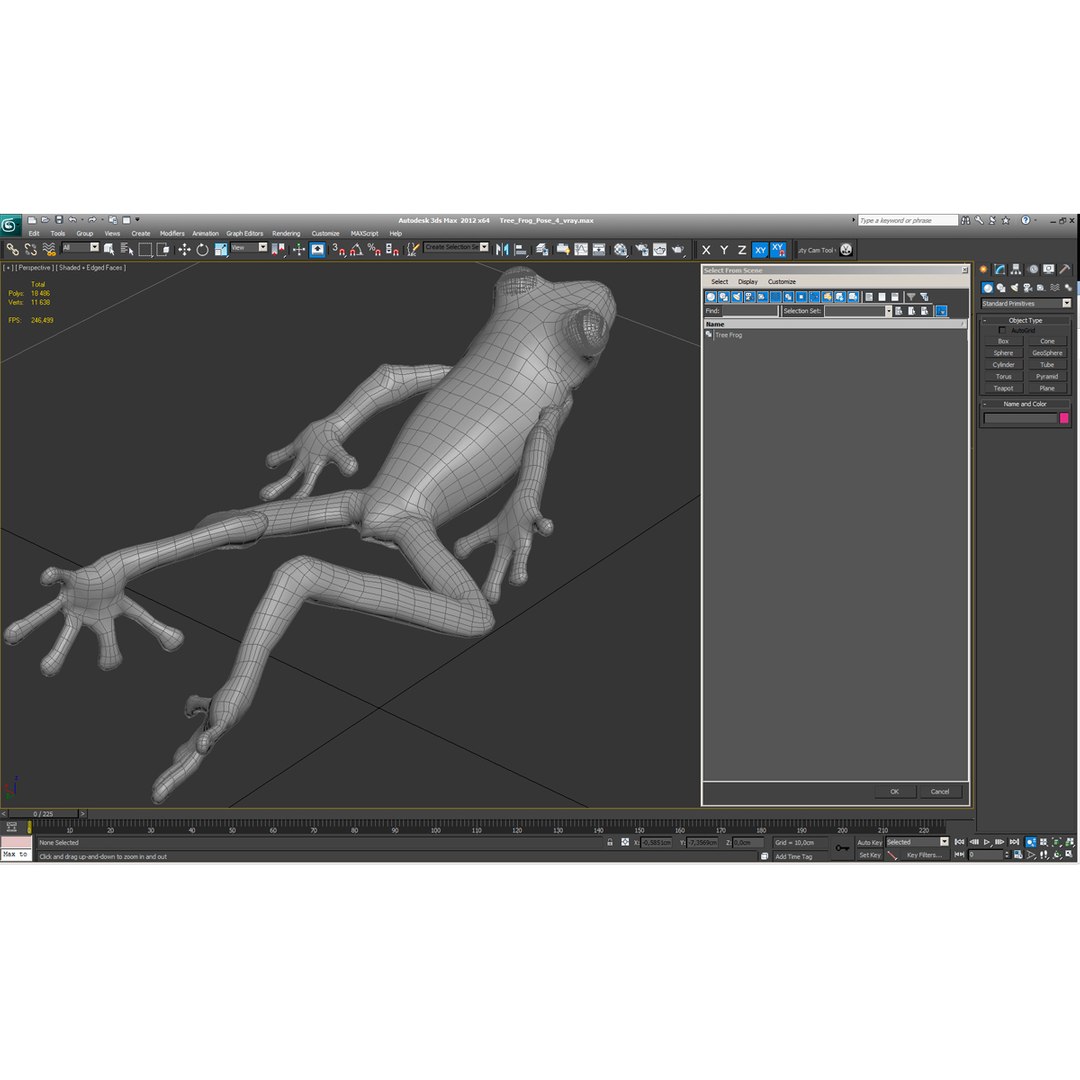Create a Sphere primitive button

pos(1003,353)
